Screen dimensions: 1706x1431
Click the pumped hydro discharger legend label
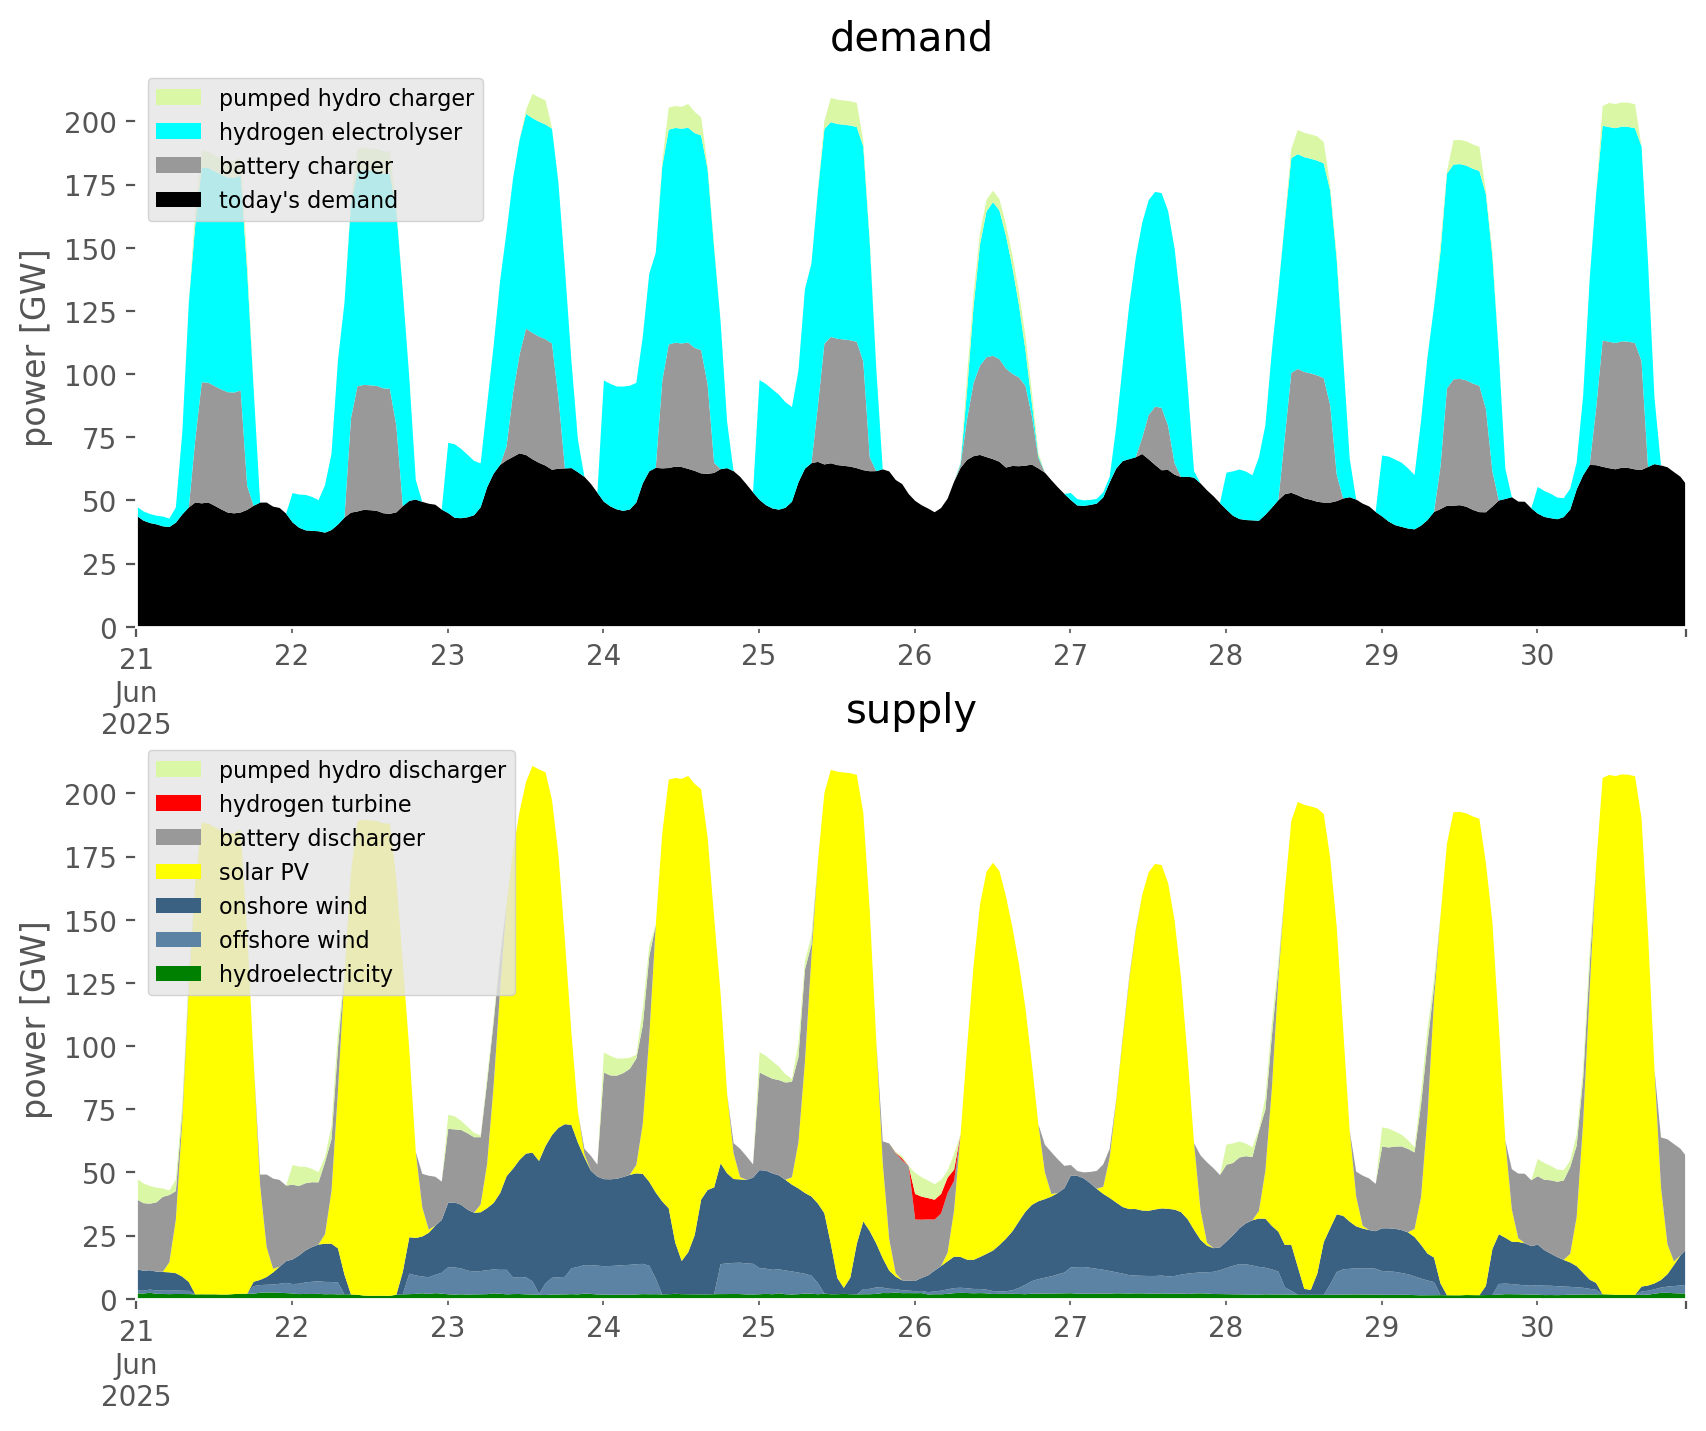pos(362,770)
